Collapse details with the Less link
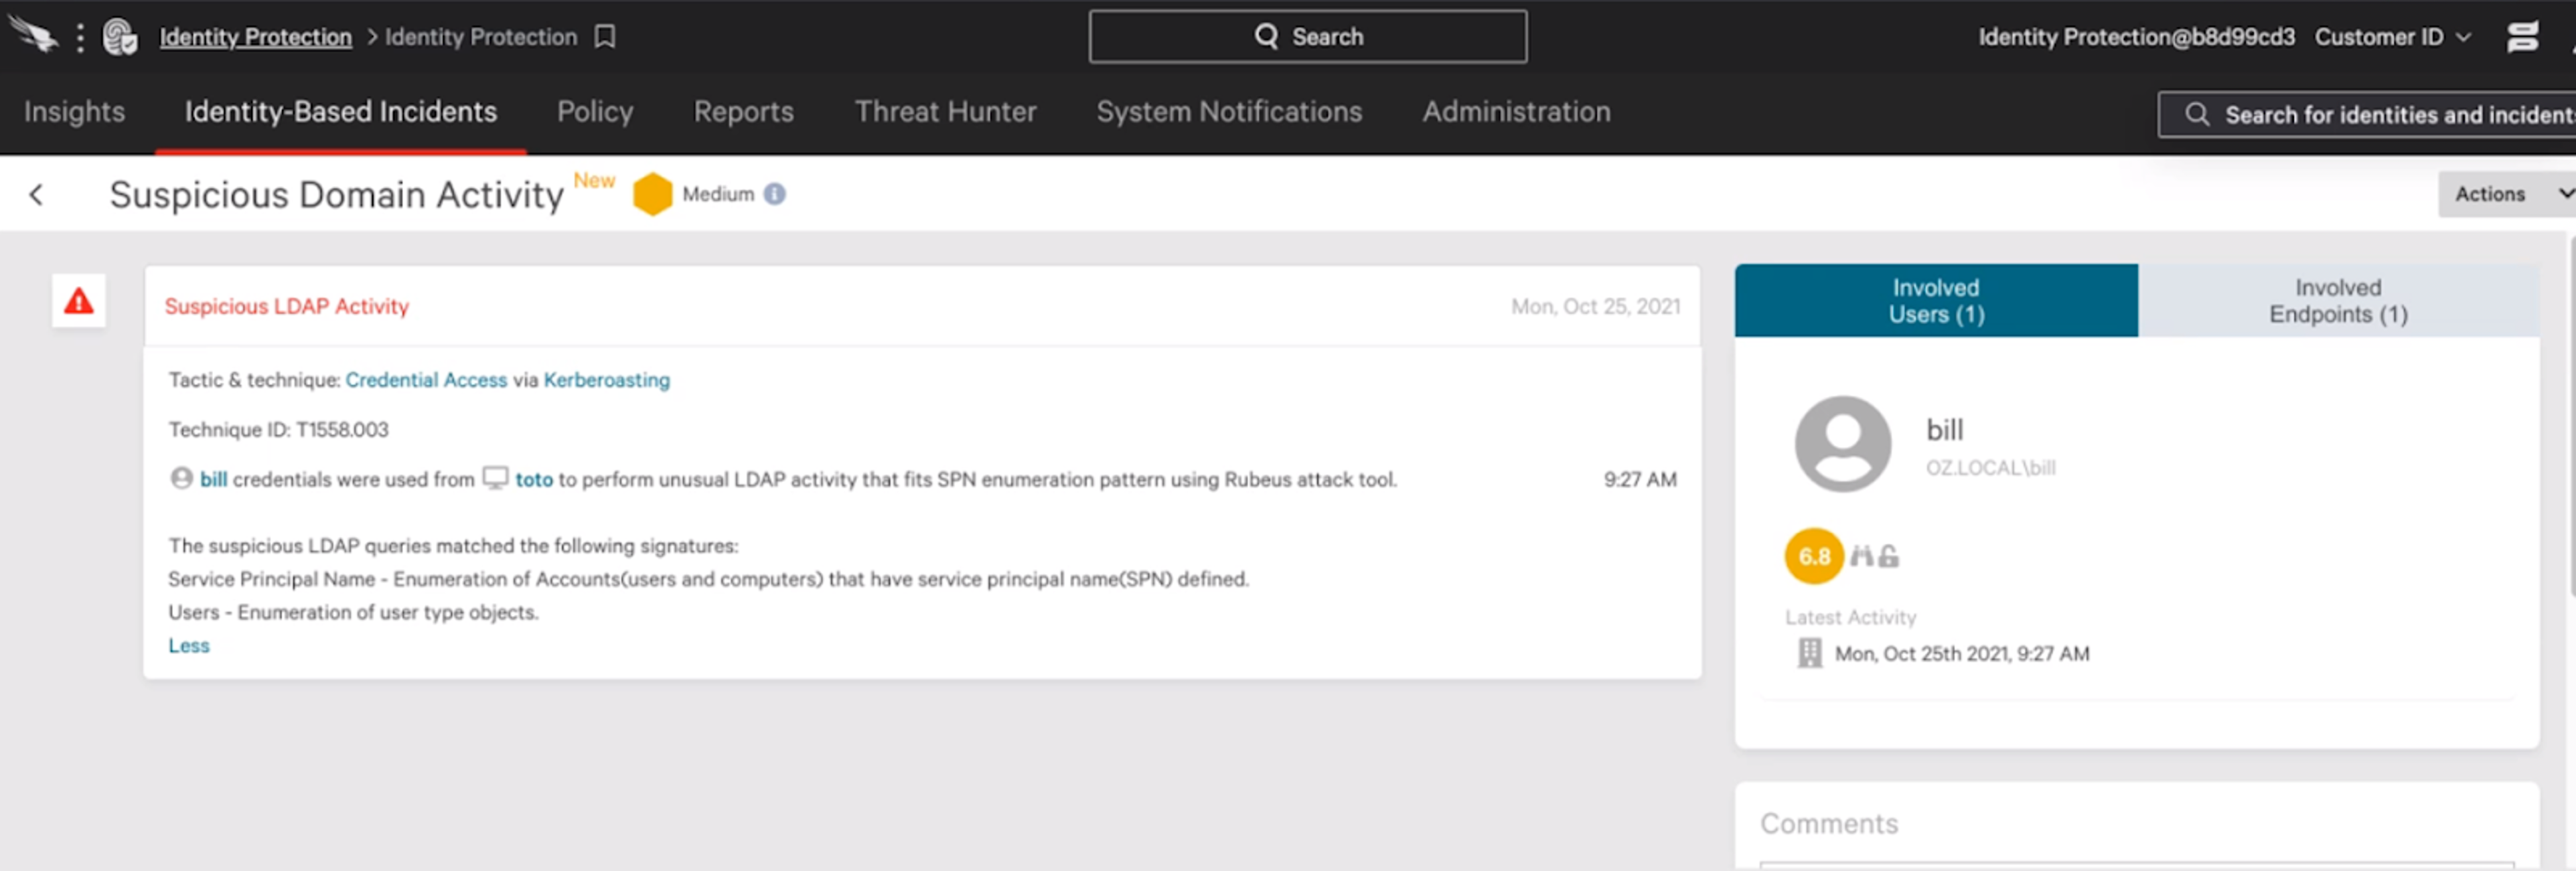Viewport: 2576px width, 871px height. pos(189,645)
